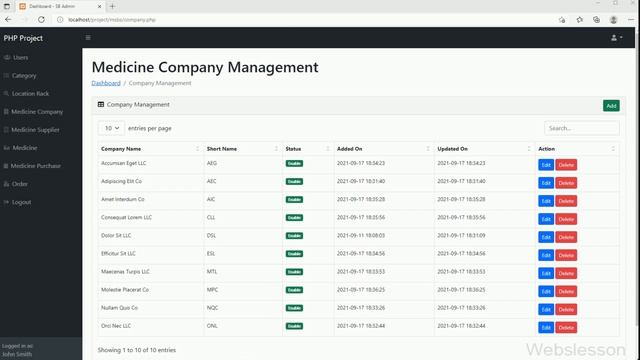Screen dimensions: 640x360
Task: Open the browser profile avatar icon
Action: (613, 19)
